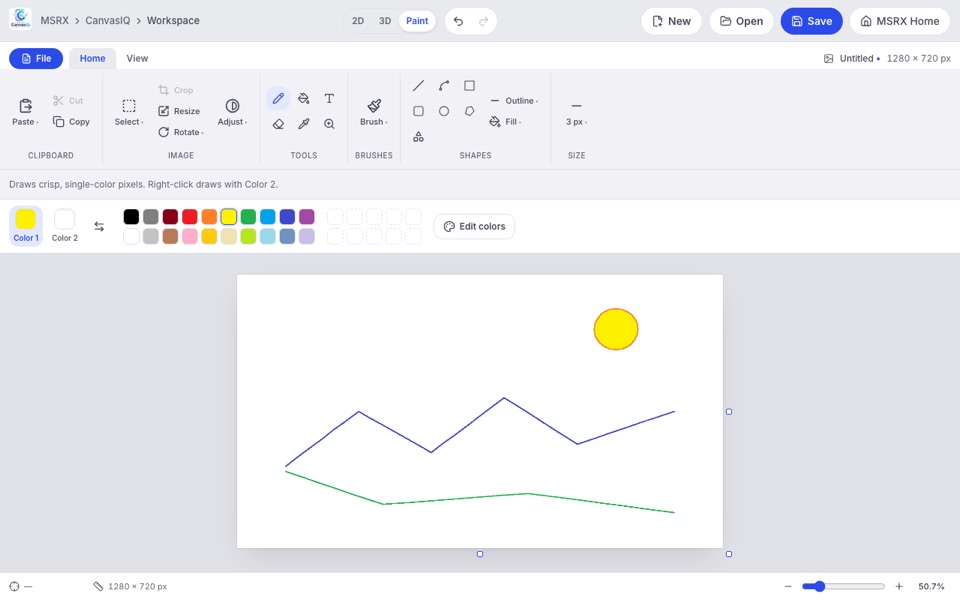Choose the Ellipse shape
Screen dimensions: 960x600
[444, 111]
